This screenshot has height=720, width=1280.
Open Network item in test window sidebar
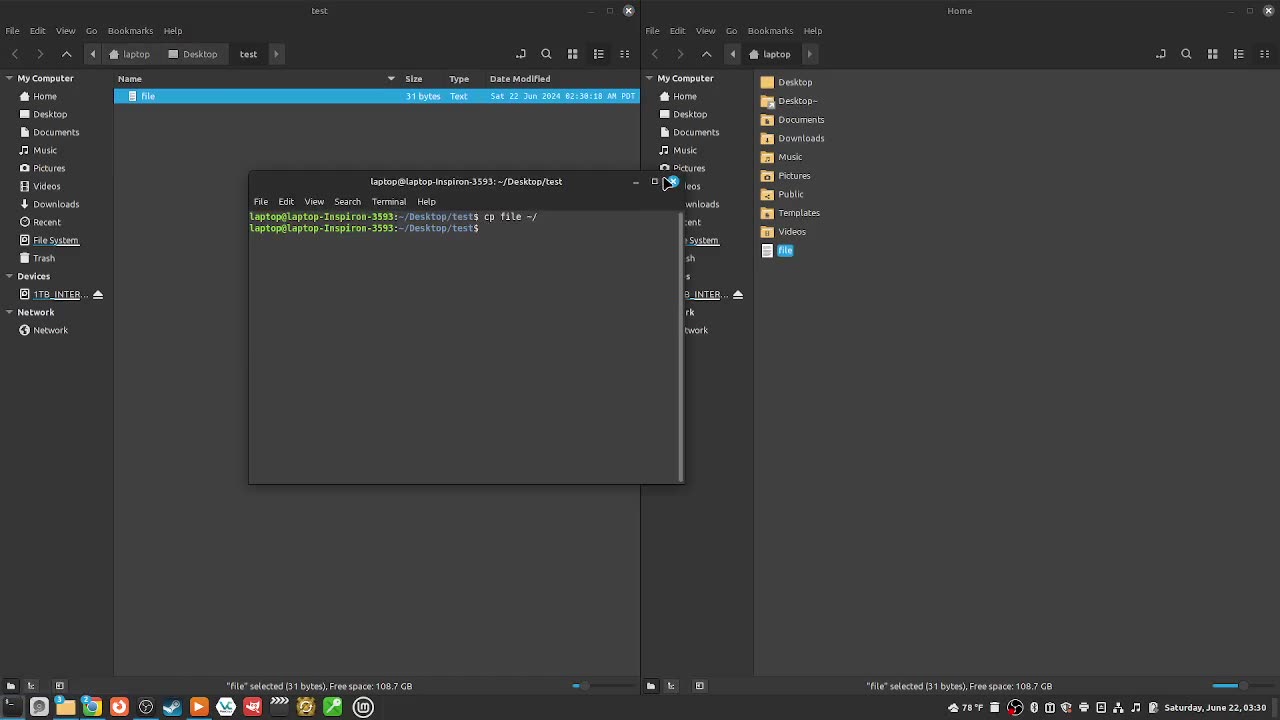click(50, 330)
